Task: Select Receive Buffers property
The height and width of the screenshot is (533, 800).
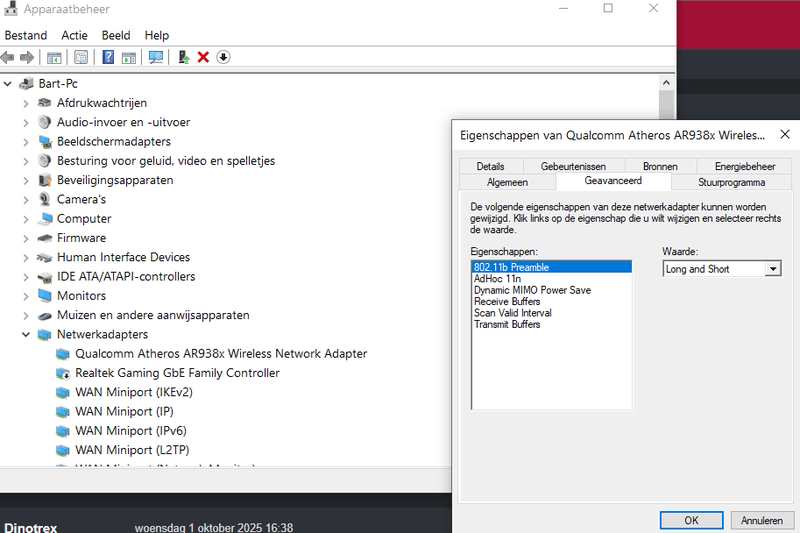Action: click(552, 301)
